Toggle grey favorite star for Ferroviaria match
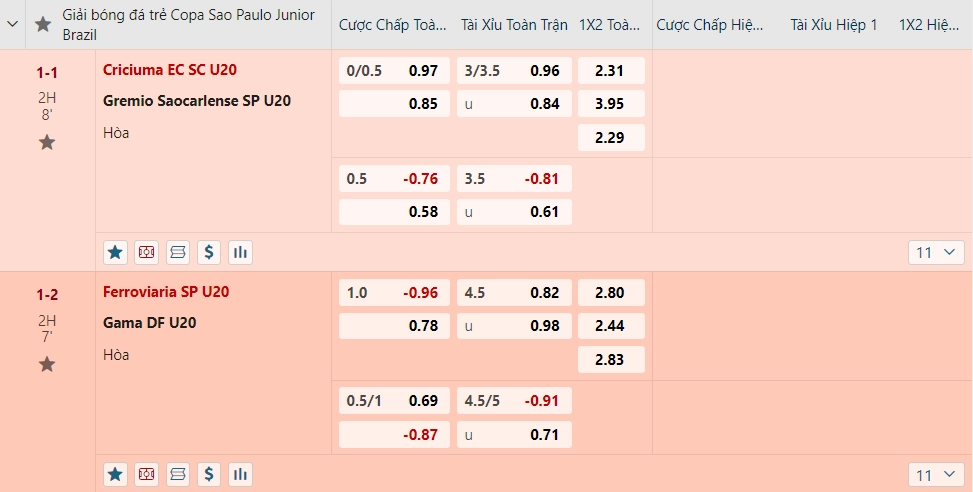The height and width of the screenshot is (492, 973). point(47,364)
